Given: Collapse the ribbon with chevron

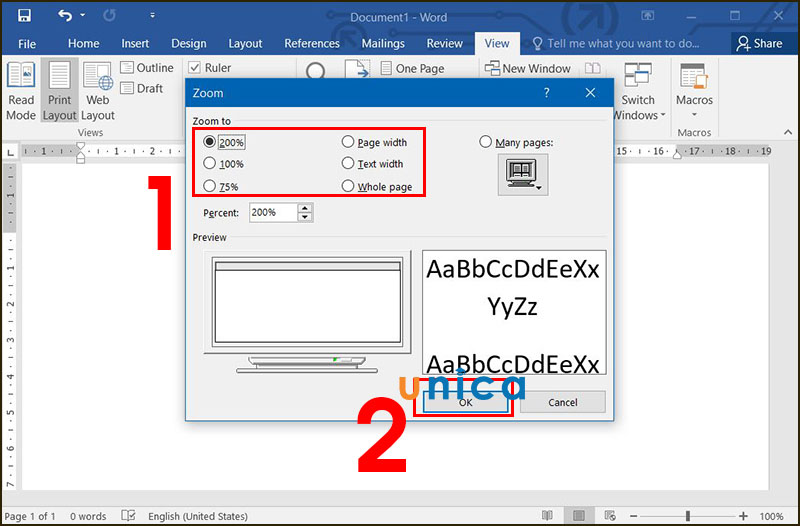Looking at the screenshot, I should [788, 132].
